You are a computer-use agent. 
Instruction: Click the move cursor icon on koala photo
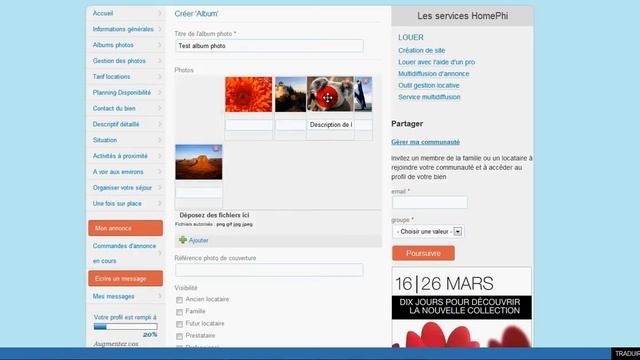click(x=327, y=98)
